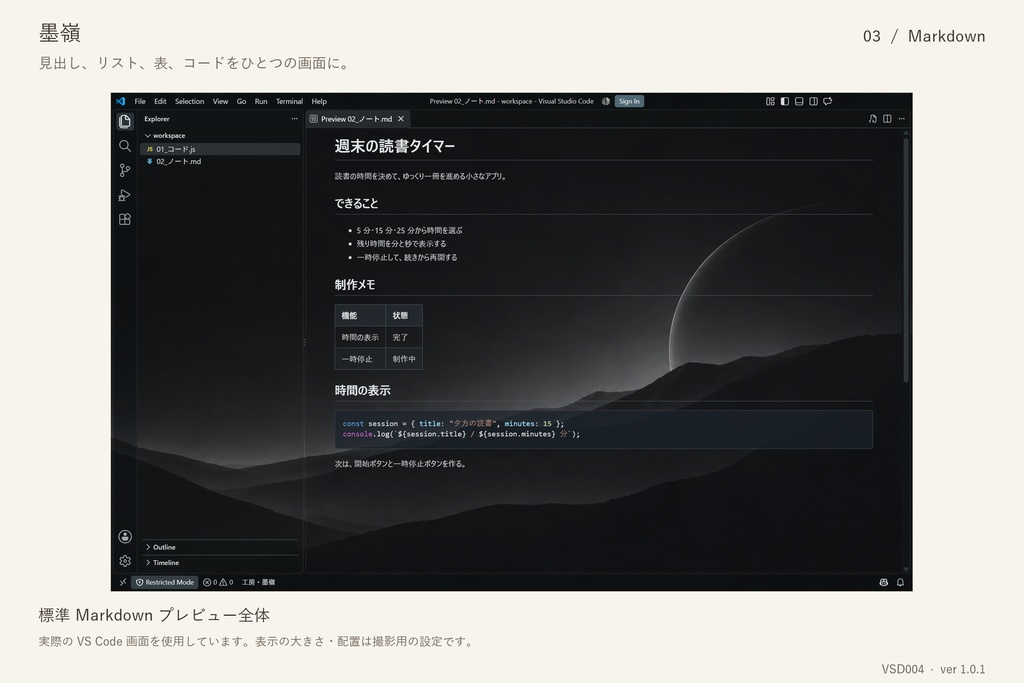1024x683 pixels.
Task: Click the VS Code logo in title bar
Action: [121, 101]
